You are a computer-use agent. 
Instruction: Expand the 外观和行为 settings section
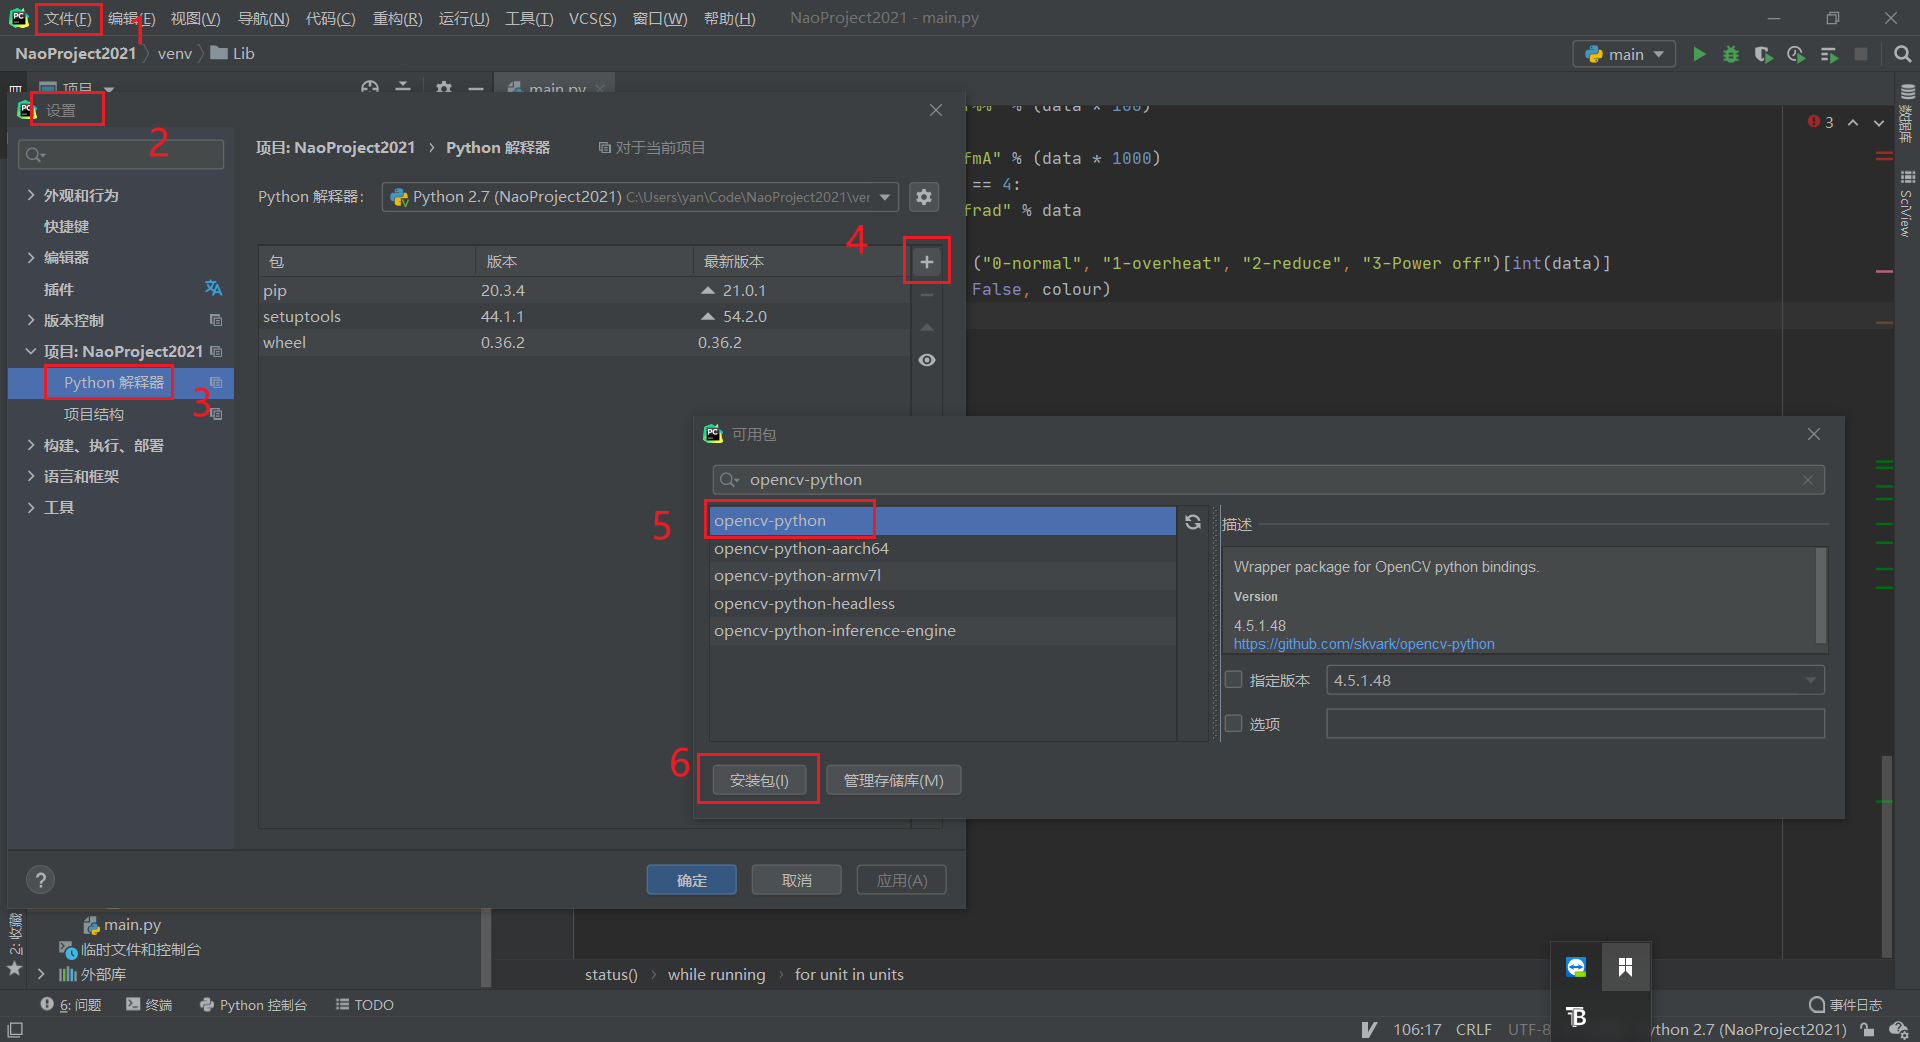point(31,195)
